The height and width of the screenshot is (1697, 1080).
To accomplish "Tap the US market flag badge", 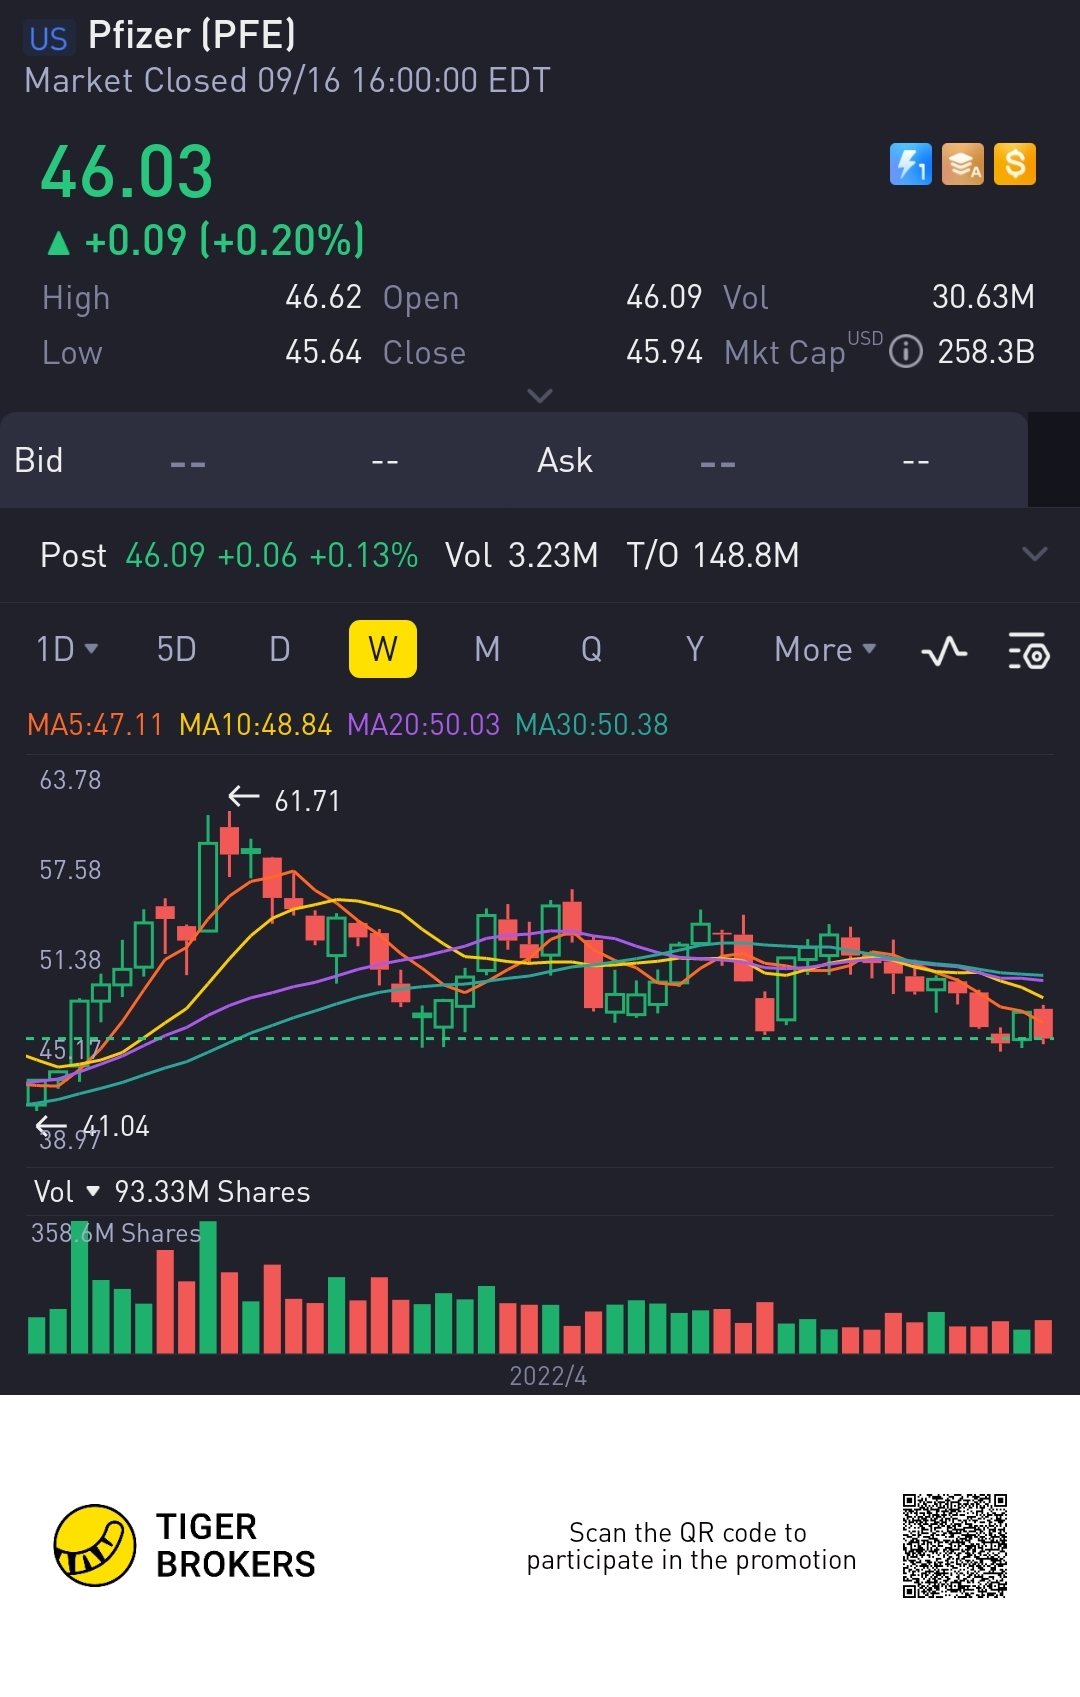I will (48, 38).
